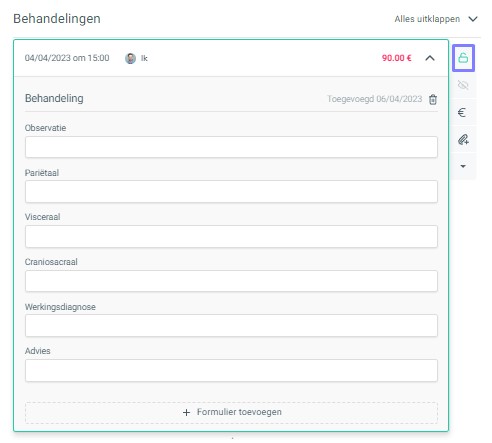
Task: Expand all via Alles uitklappen
Action: [x=436, y=19]
